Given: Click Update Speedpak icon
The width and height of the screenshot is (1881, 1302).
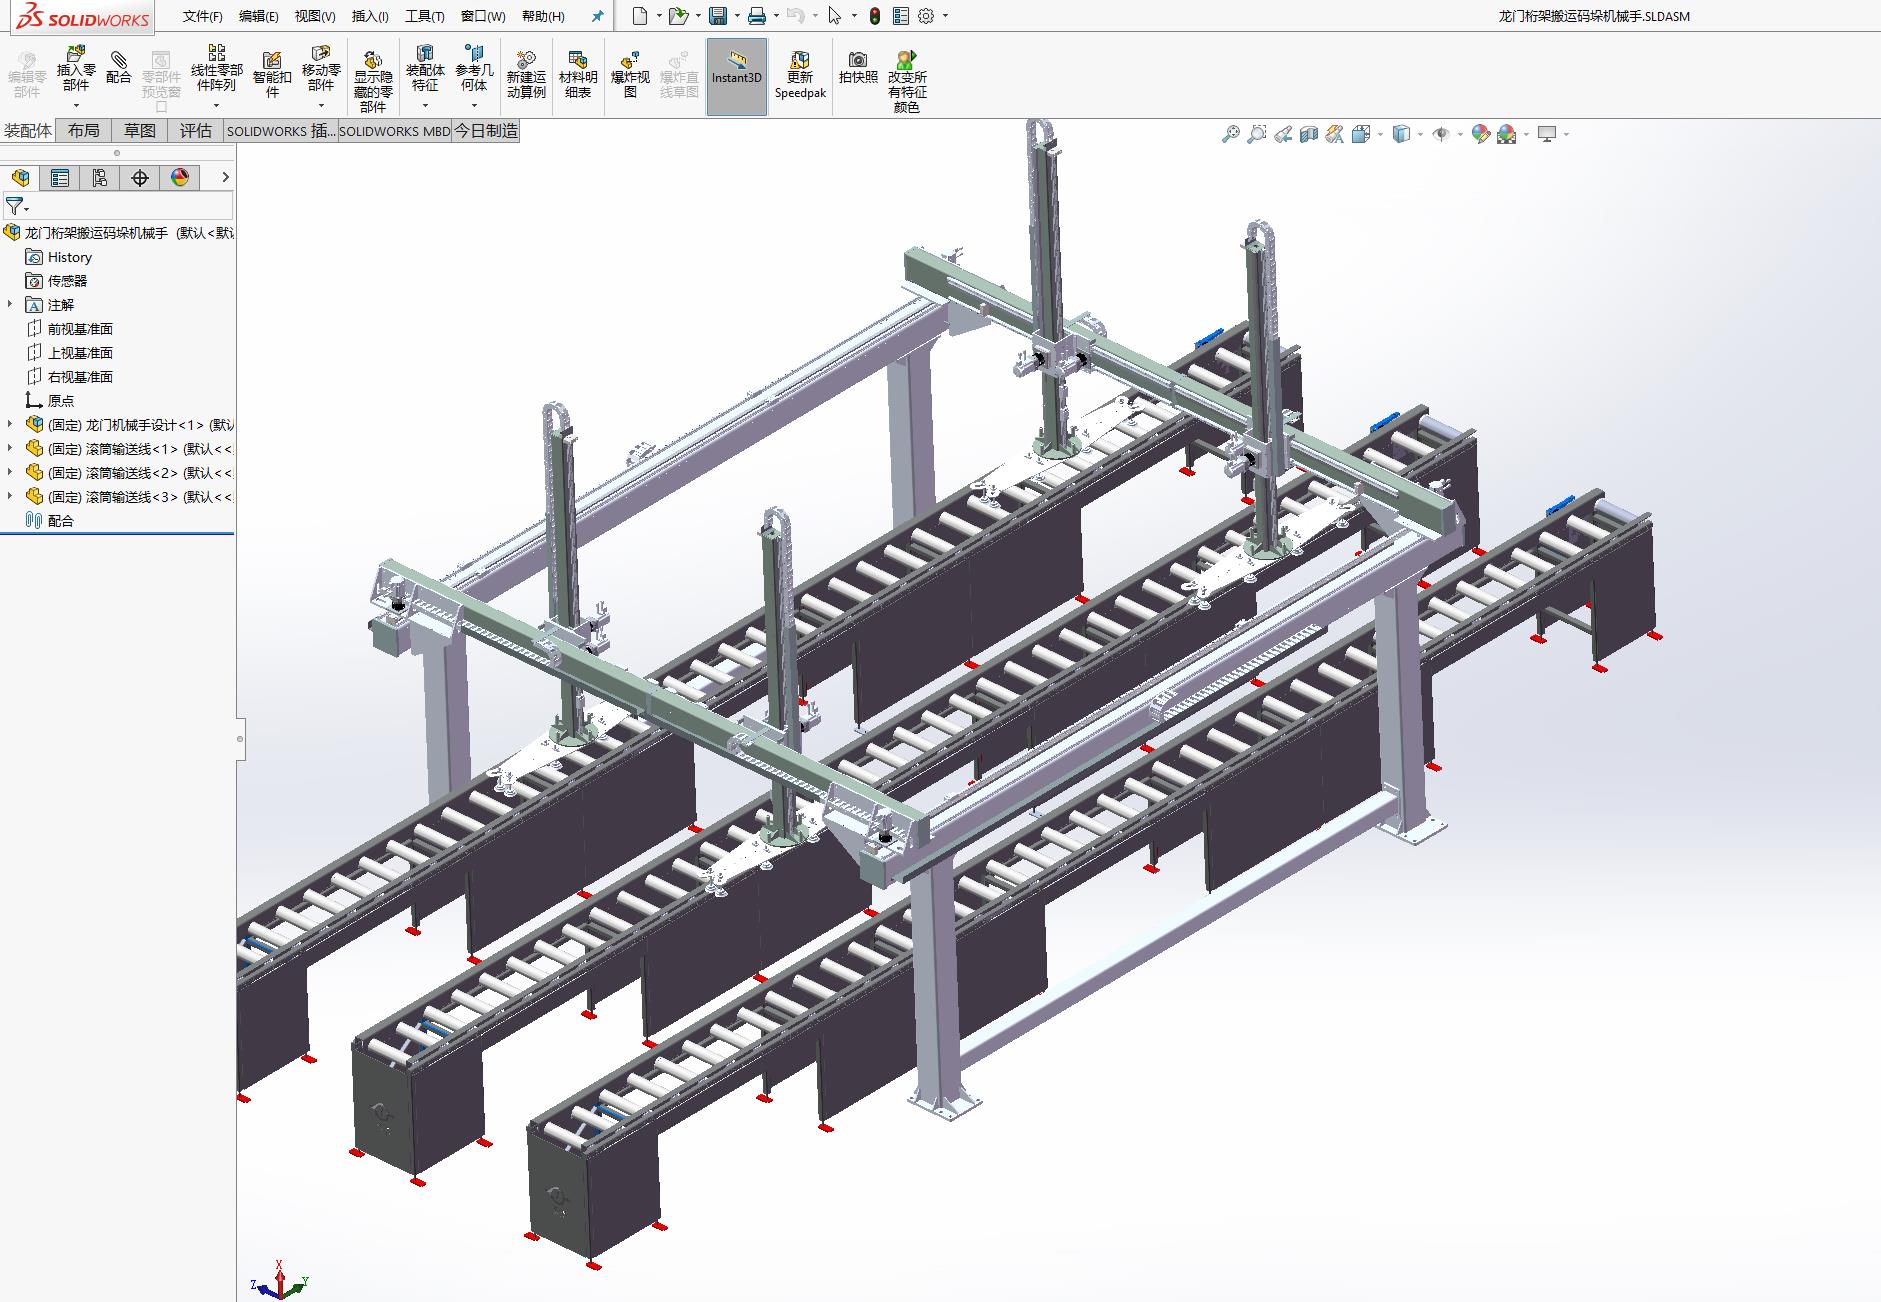Looking at the screenshot, I should (800, 74).
